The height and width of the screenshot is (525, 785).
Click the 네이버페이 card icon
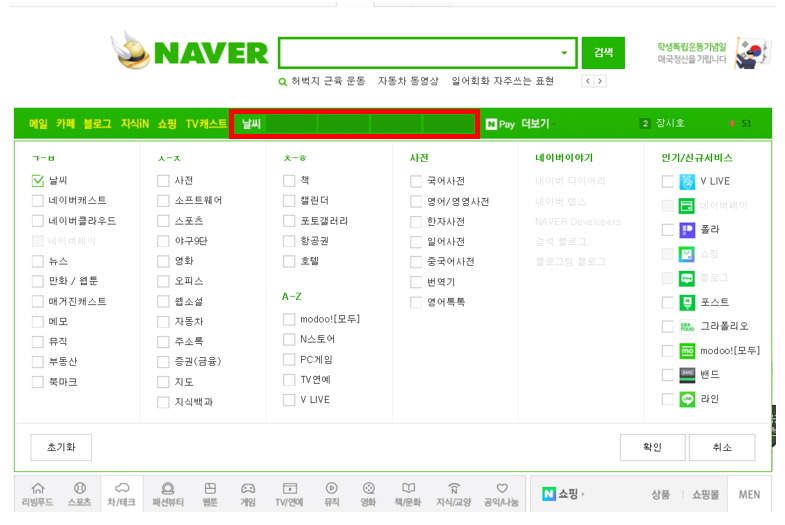click(x=687, y=206)
